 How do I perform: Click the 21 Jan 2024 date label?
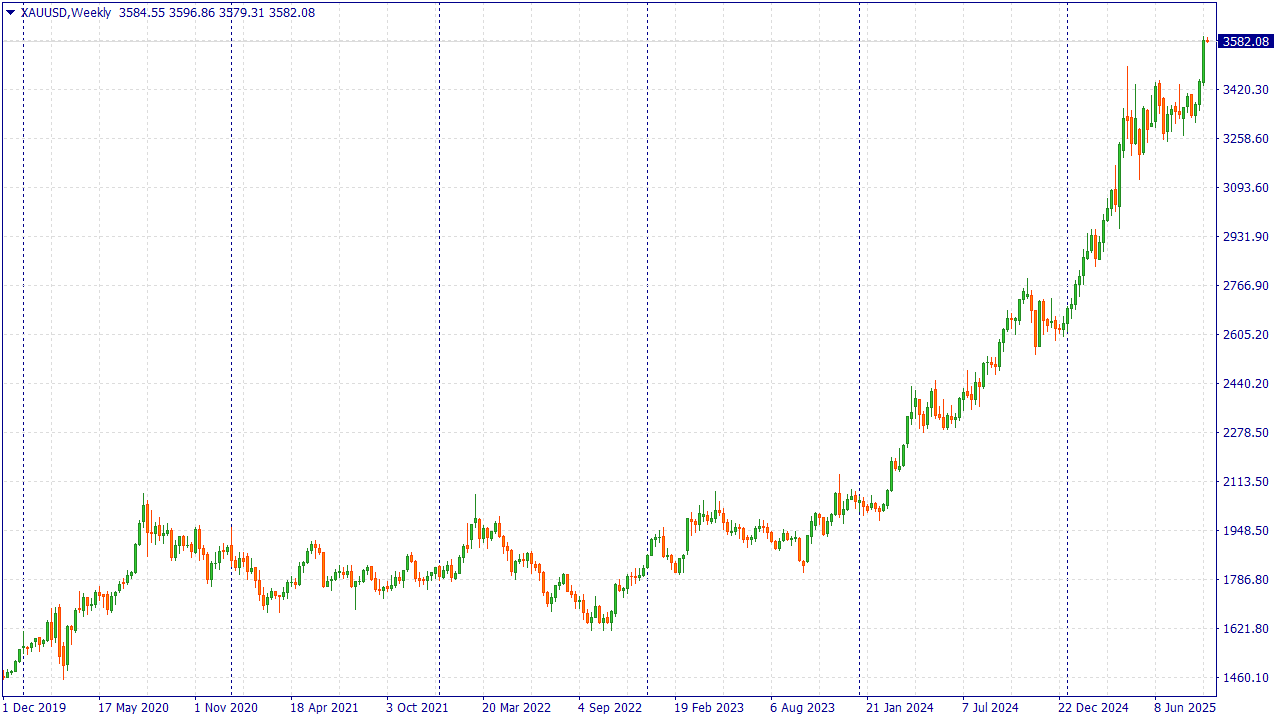click(900, 708)
